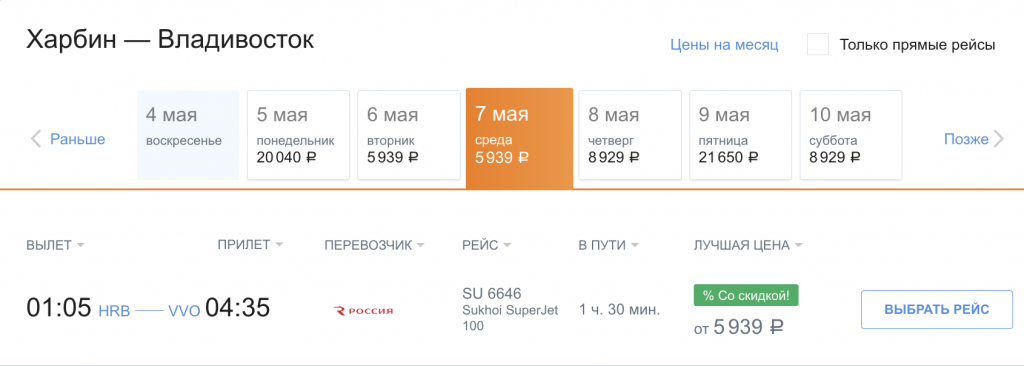1024x366 pixels.
Task: Choose the 9 мая пятница date
Action: [x=741, y=135]
